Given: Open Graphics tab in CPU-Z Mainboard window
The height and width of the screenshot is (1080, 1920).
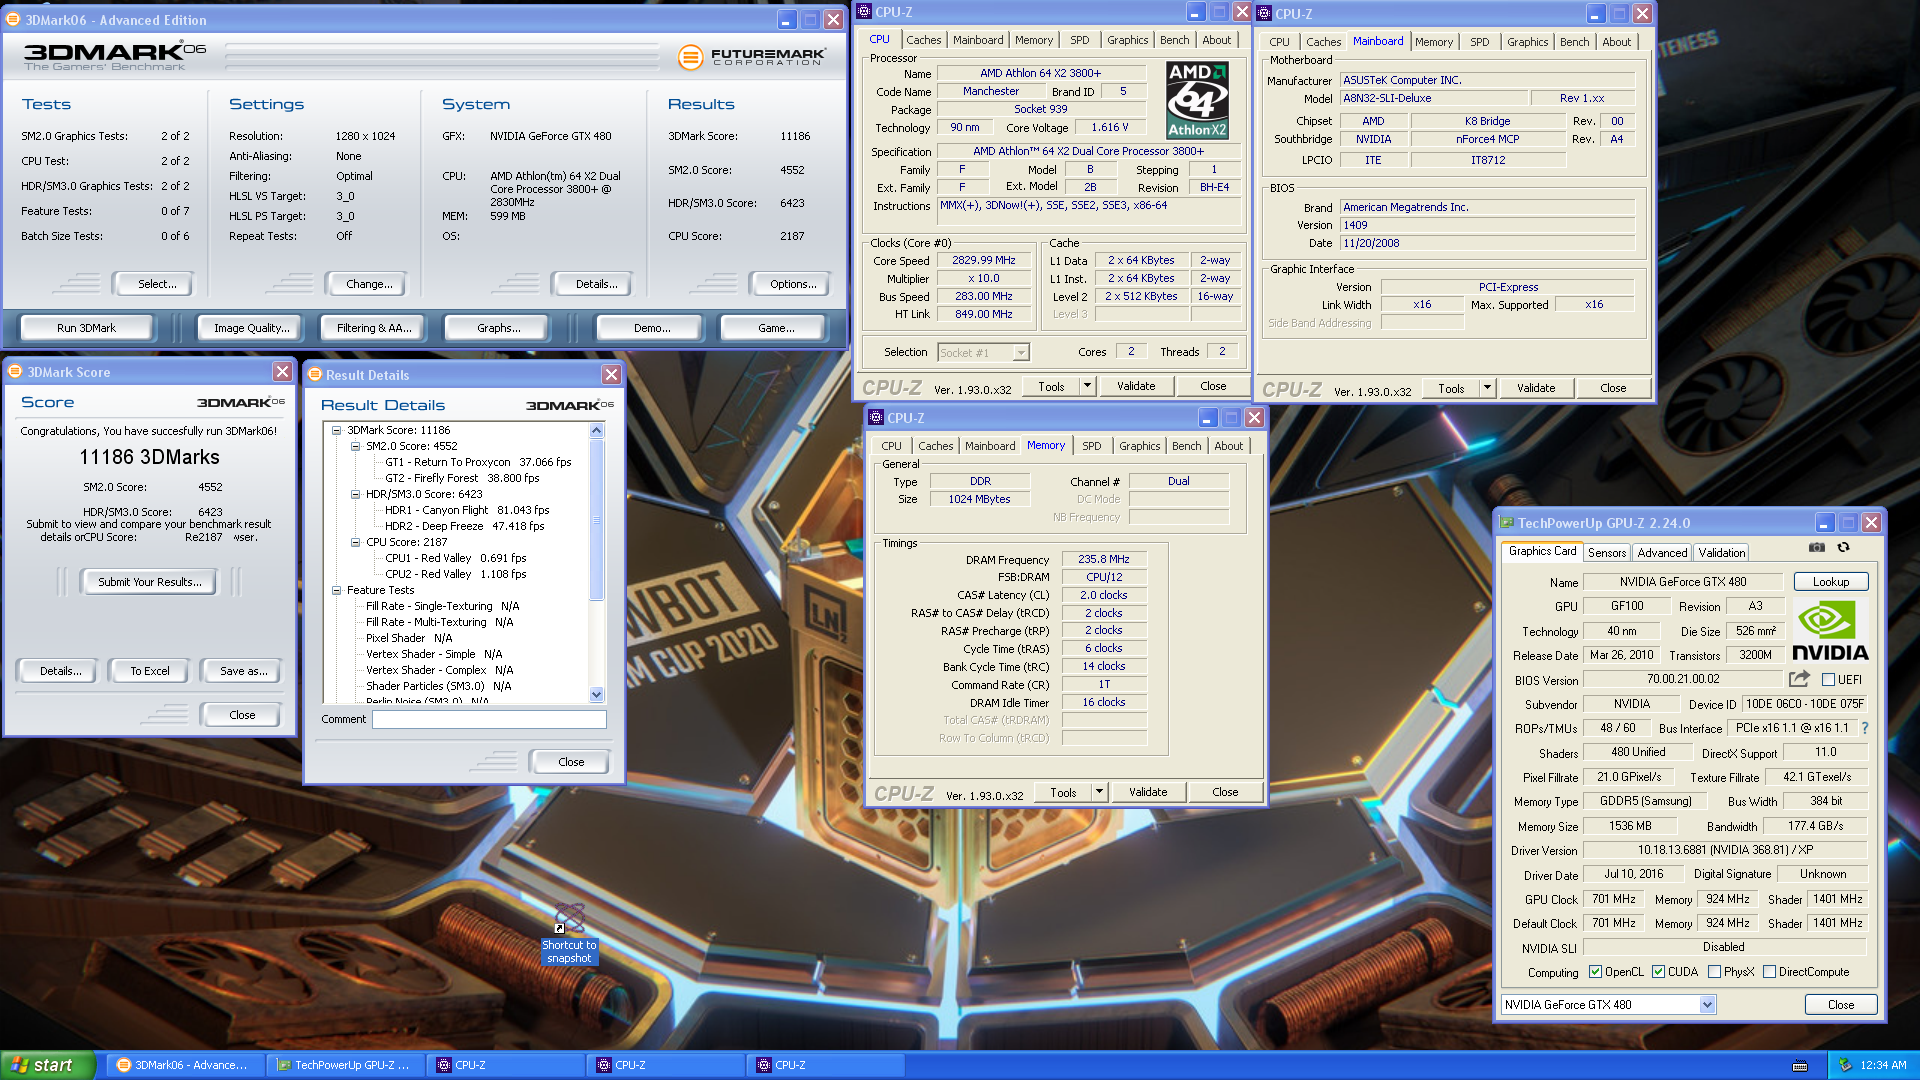Looking at the screenshot, I should pos(1527,42).
